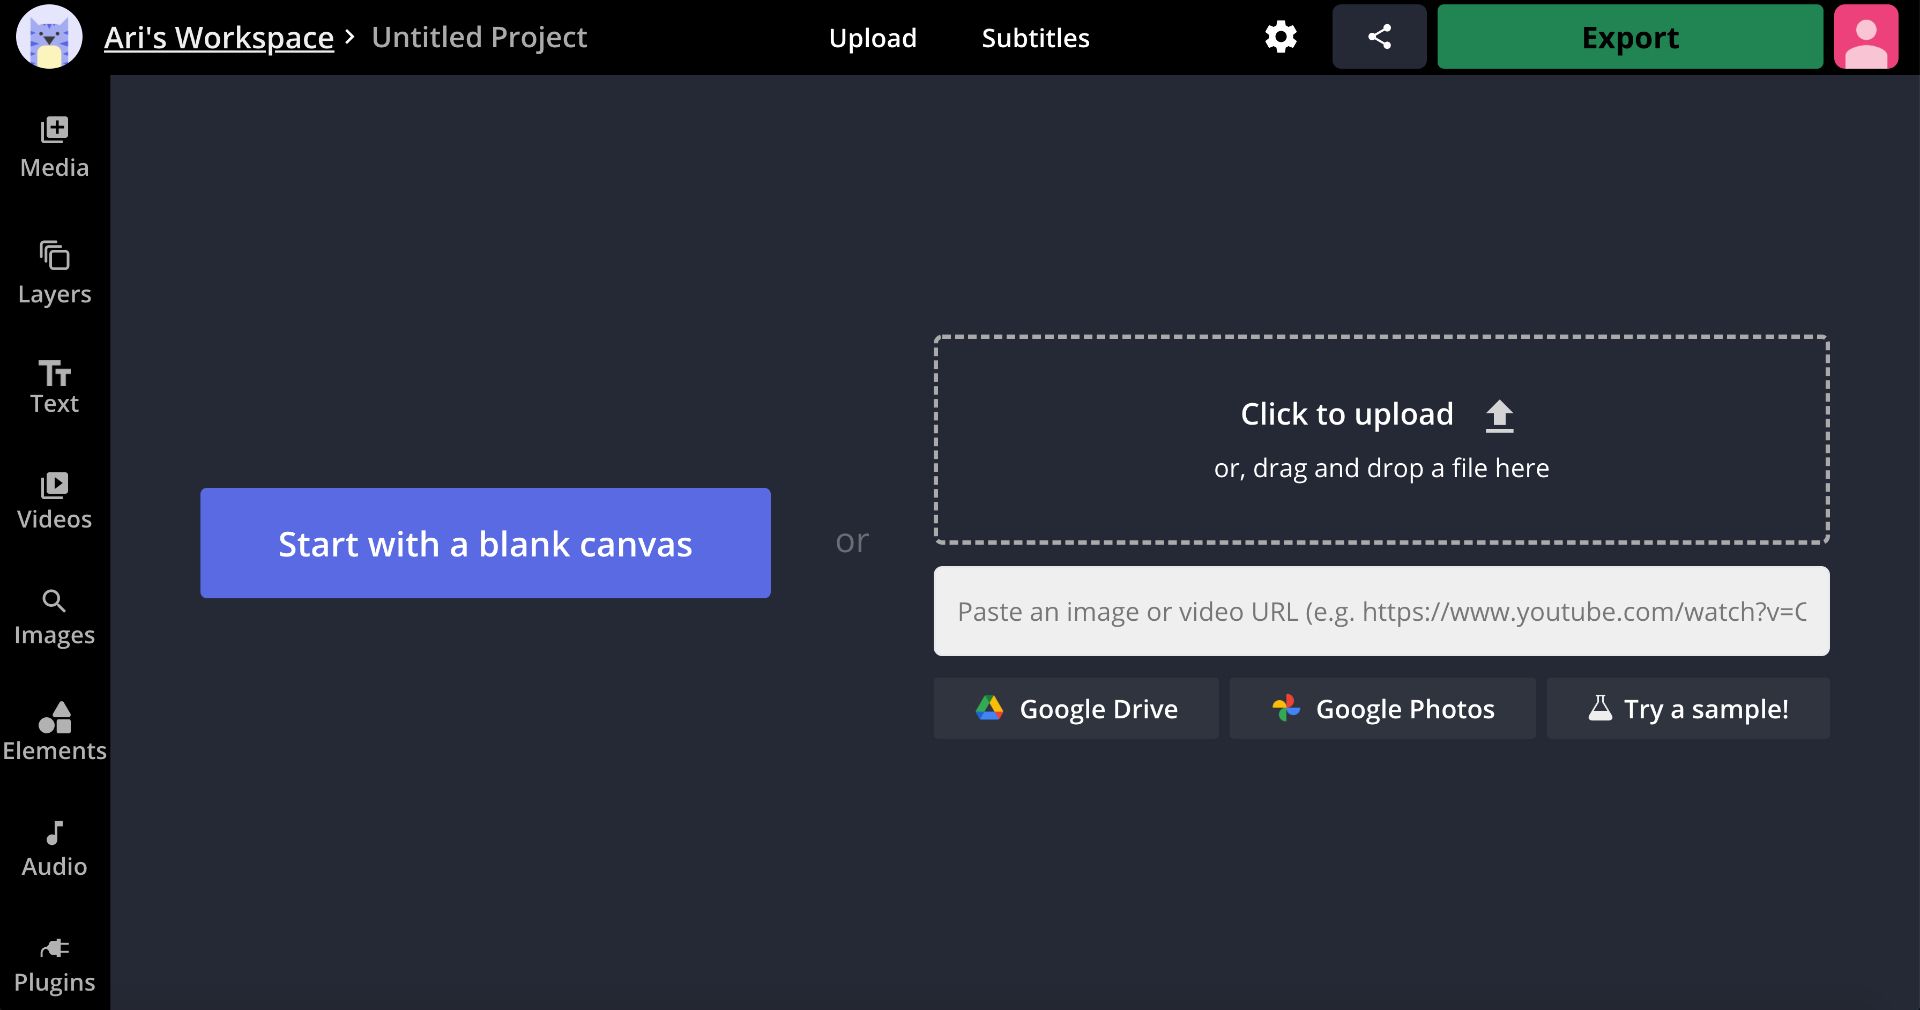The image size is (1920, 1010).
Task: Start with a blank canvas
Action: click(485, 543)
